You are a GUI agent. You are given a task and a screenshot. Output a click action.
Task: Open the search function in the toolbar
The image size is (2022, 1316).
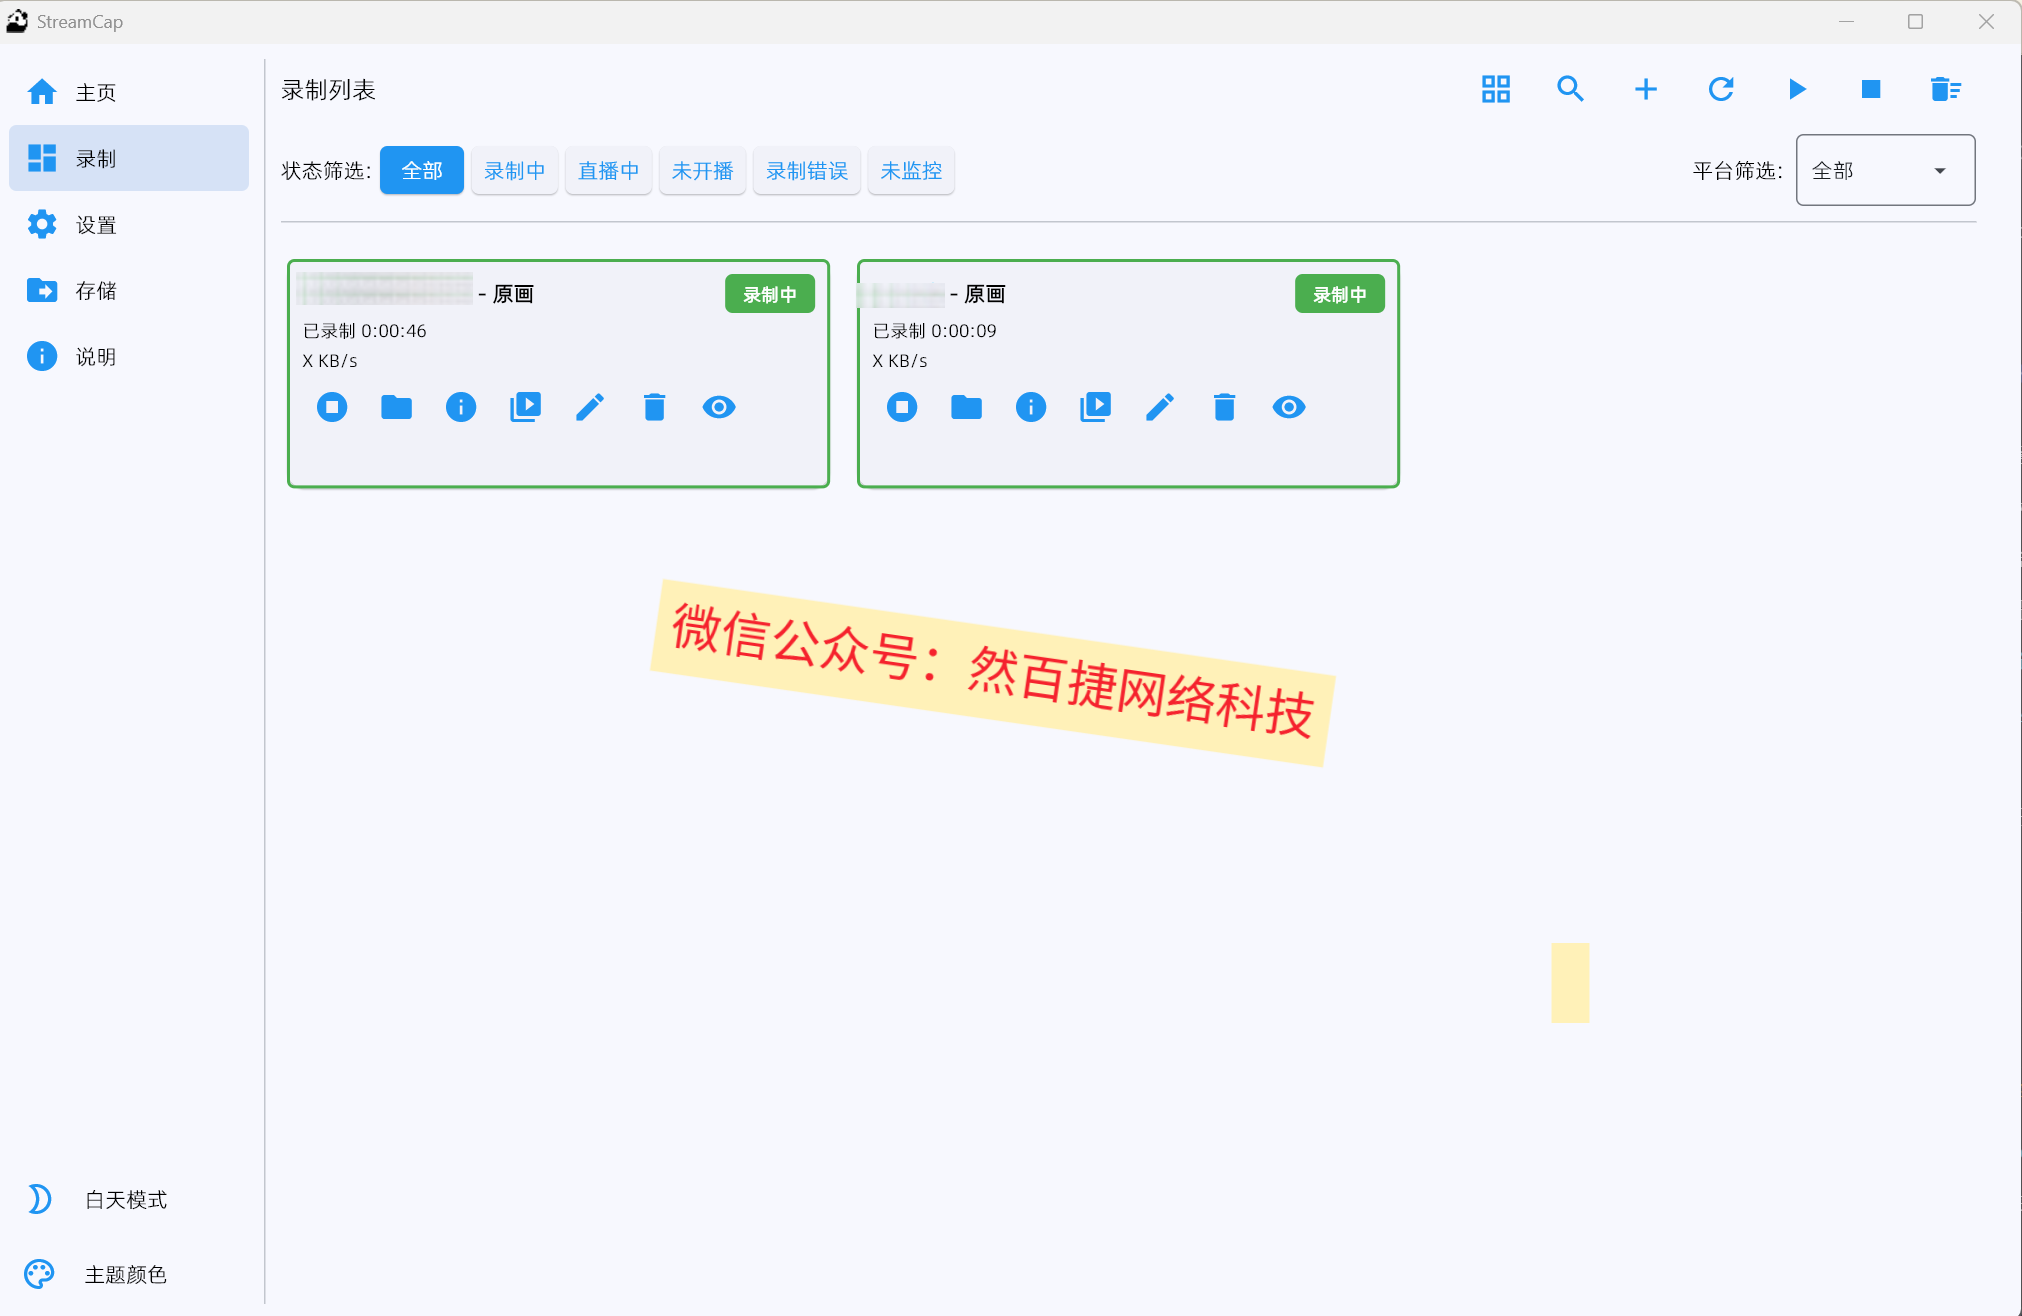click(1569, 89)
